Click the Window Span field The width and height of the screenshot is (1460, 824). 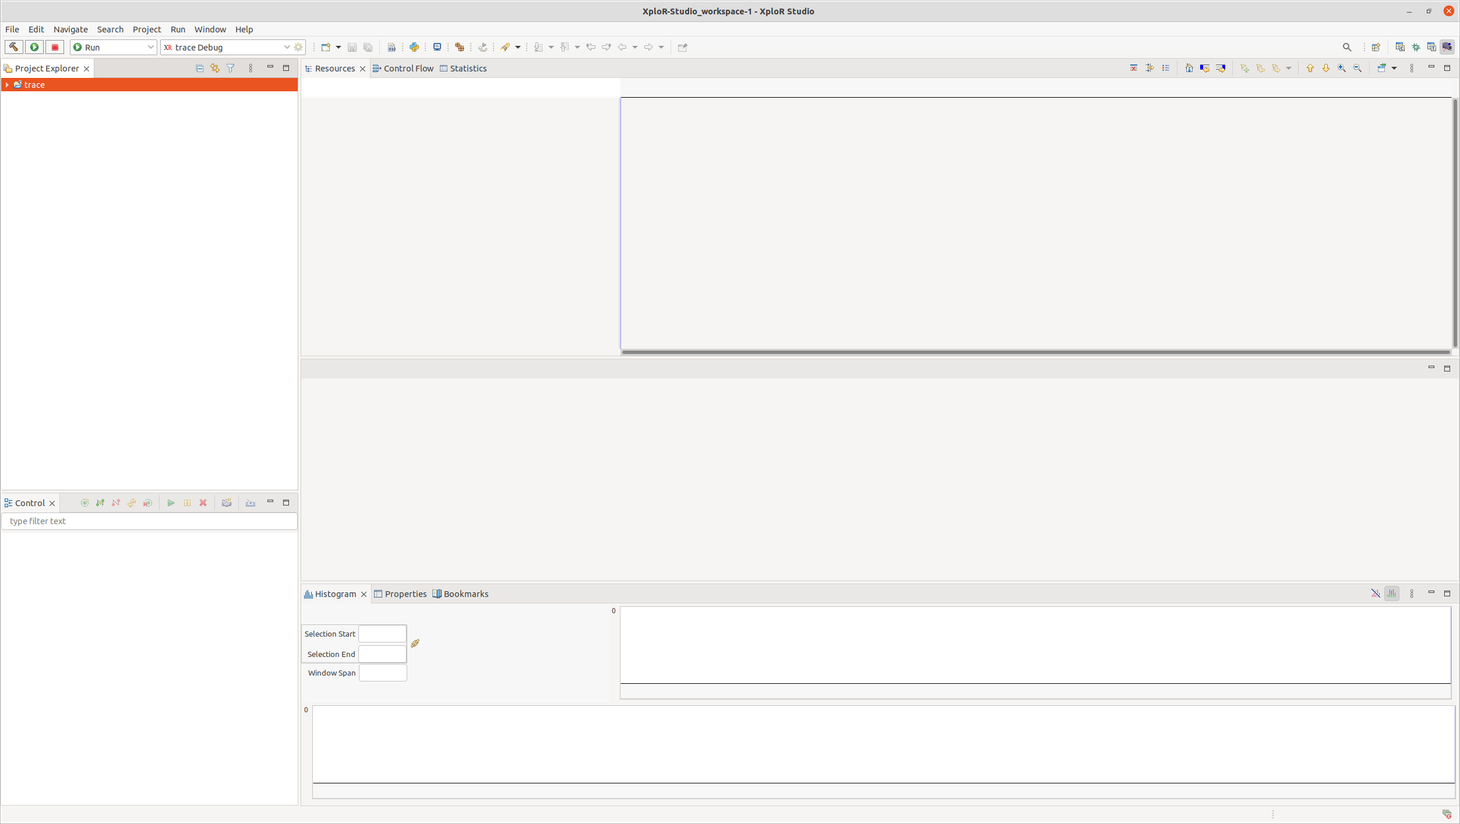pos(383,673)
